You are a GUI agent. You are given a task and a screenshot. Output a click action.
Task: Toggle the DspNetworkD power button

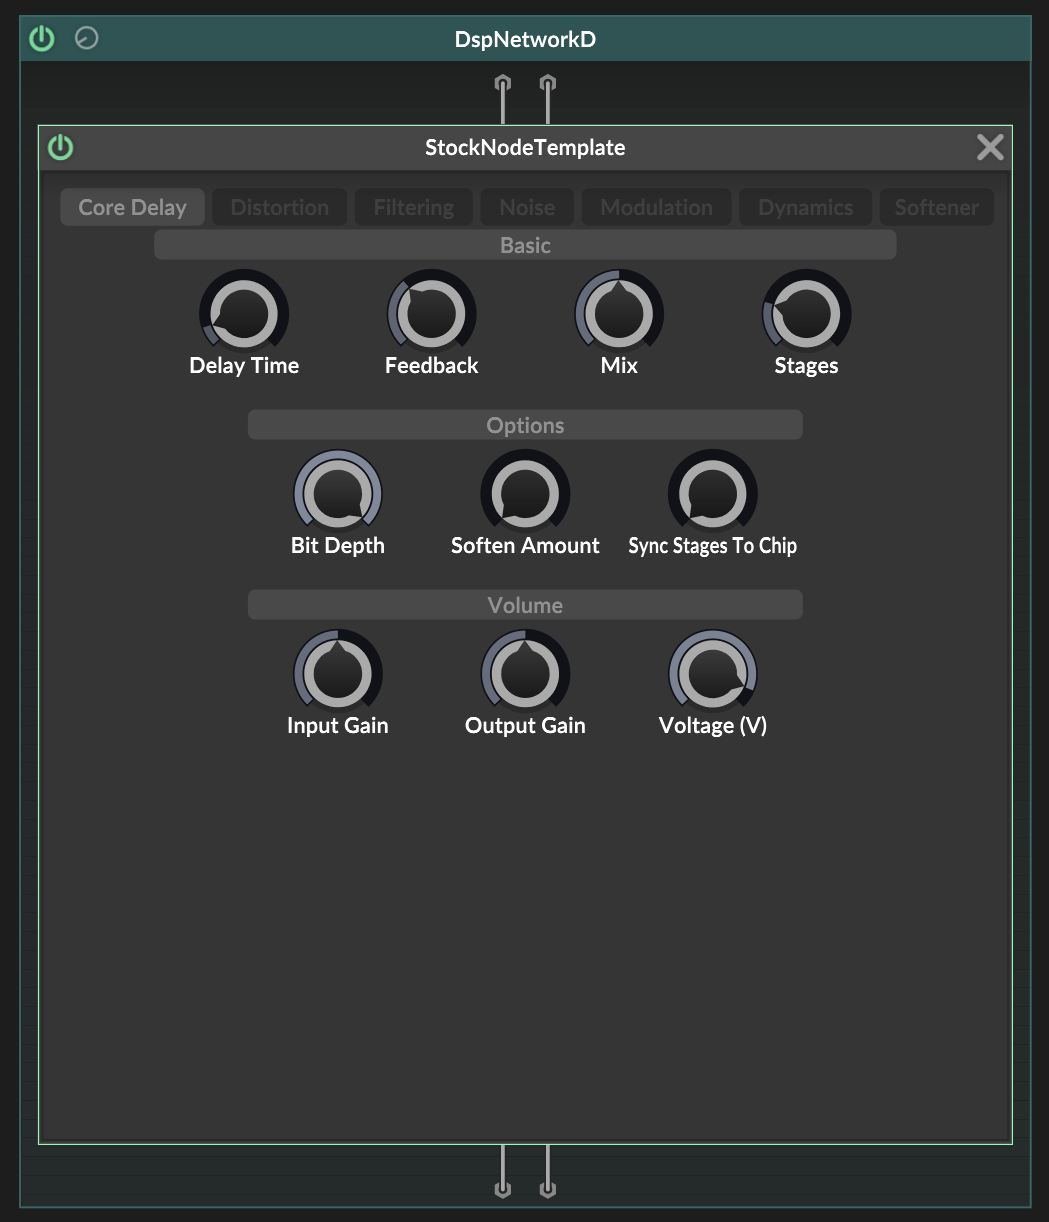click(41, 39)
